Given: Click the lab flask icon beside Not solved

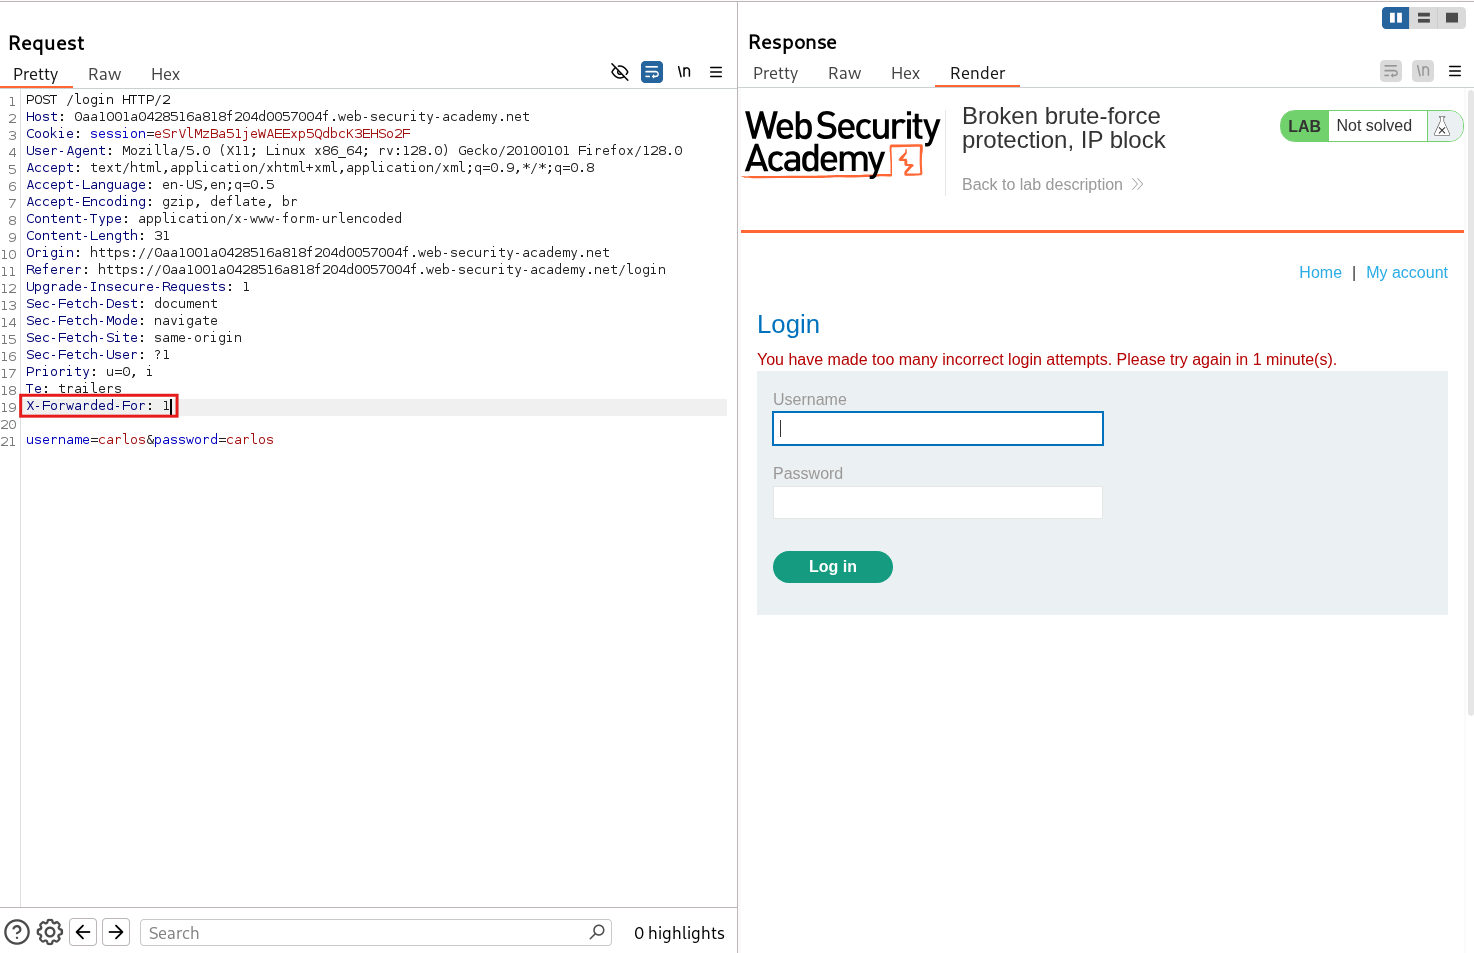Looking at the screenshot, I should (x=1443, y=125).
